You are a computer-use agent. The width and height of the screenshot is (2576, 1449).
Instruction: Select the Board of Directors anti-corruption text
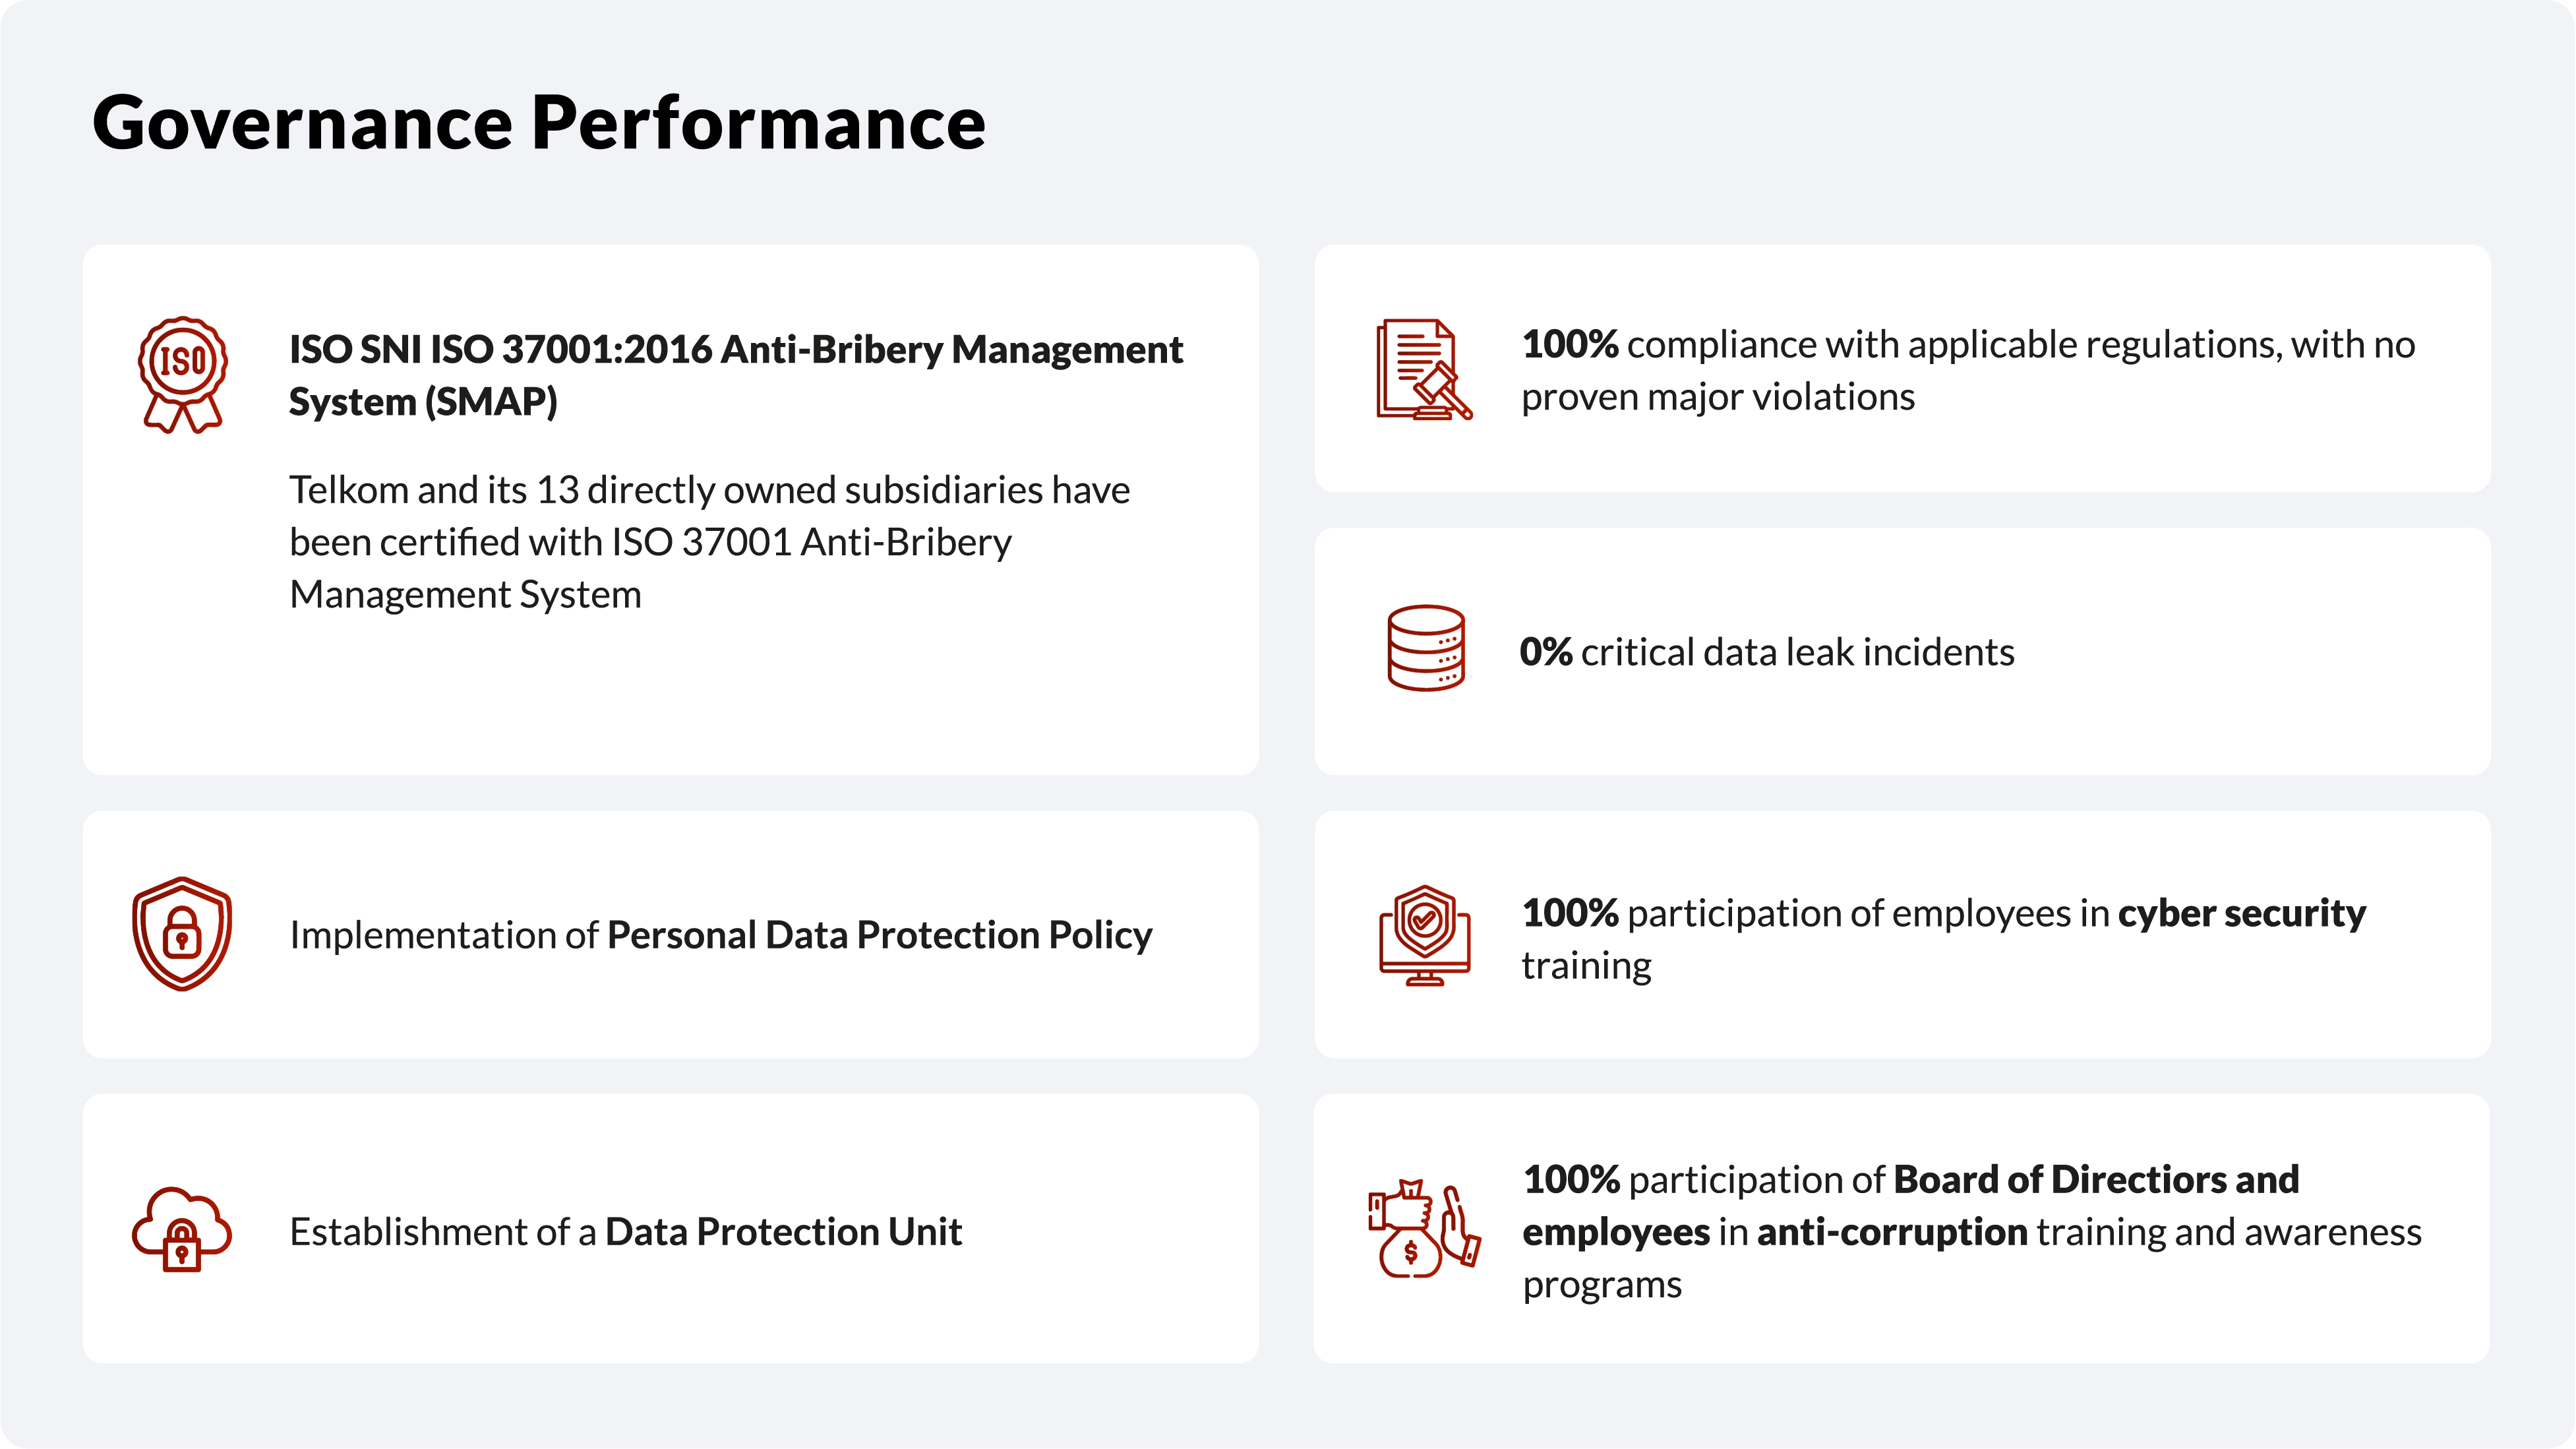pyautogui.click(x=1971, y=1231)
